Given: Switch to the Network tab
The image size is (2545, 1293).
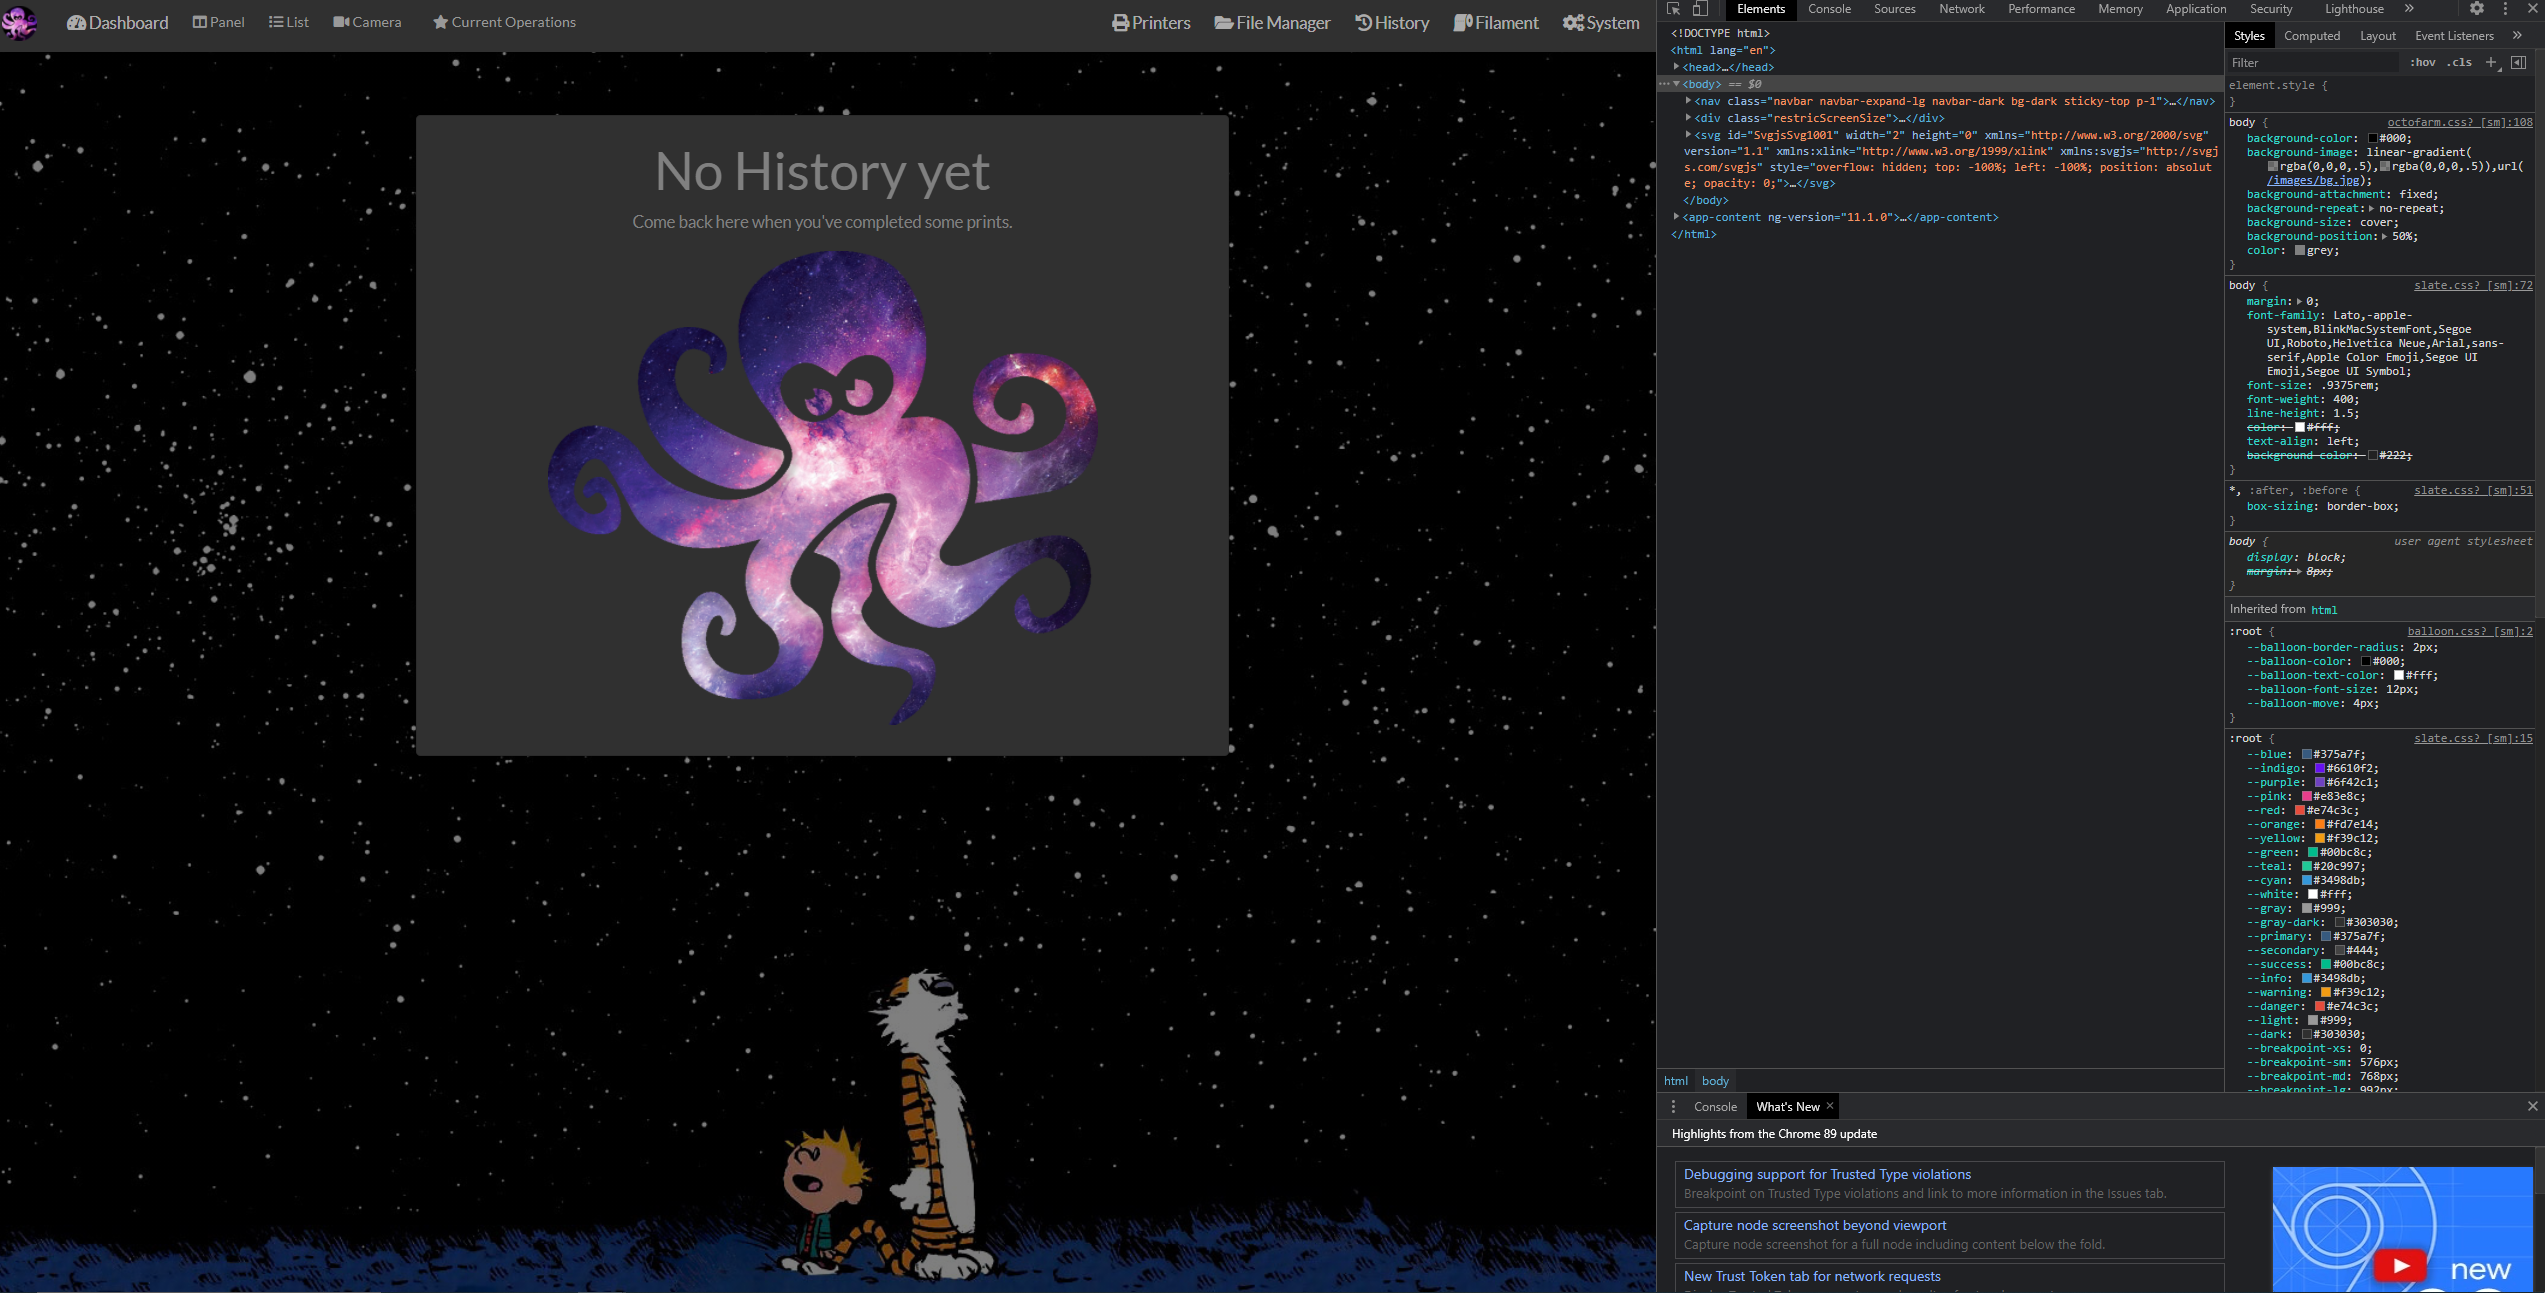Looking at the screenshot, I should click(1961, 9).
